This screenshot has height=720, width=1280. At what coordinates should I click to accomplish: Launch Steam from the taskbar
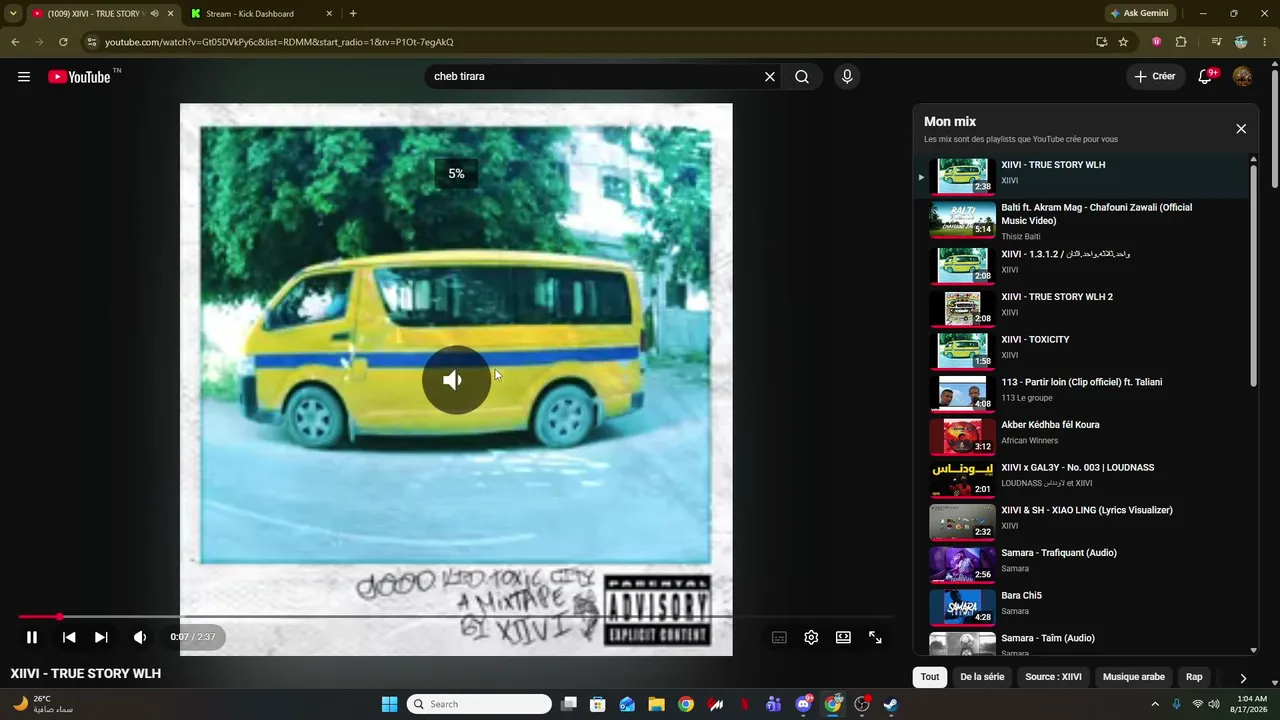tap(891, 704)
